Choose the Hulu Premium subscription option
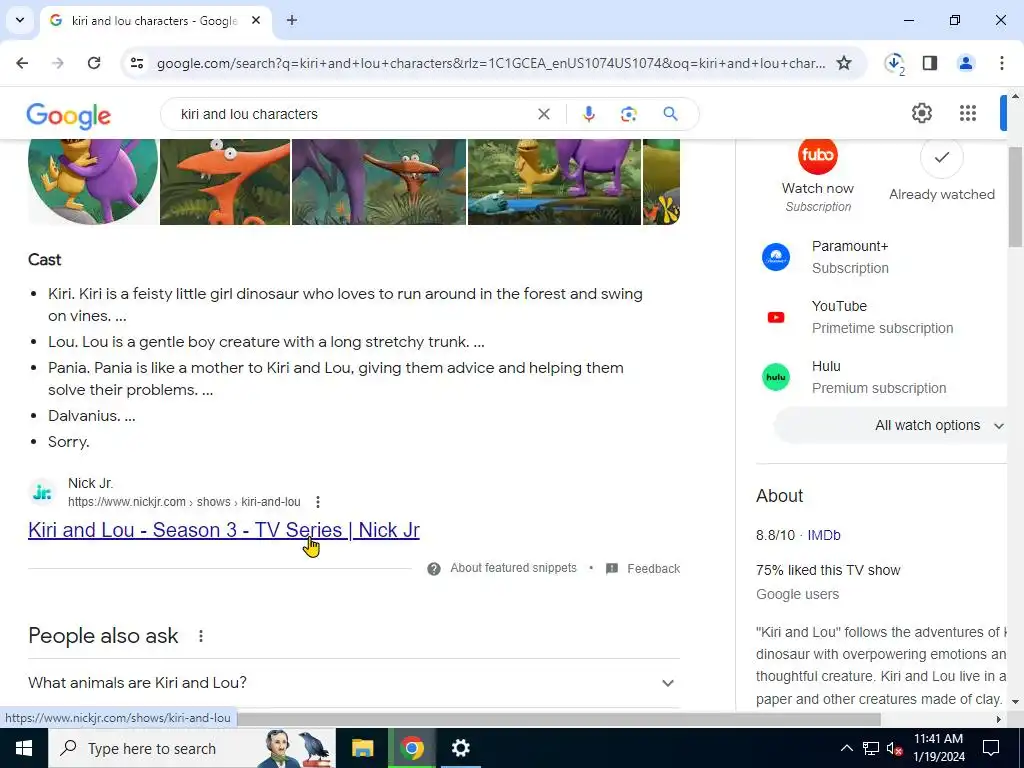Screen dimensions: 1024x768 pyautogui.click(x=882, y=377)
